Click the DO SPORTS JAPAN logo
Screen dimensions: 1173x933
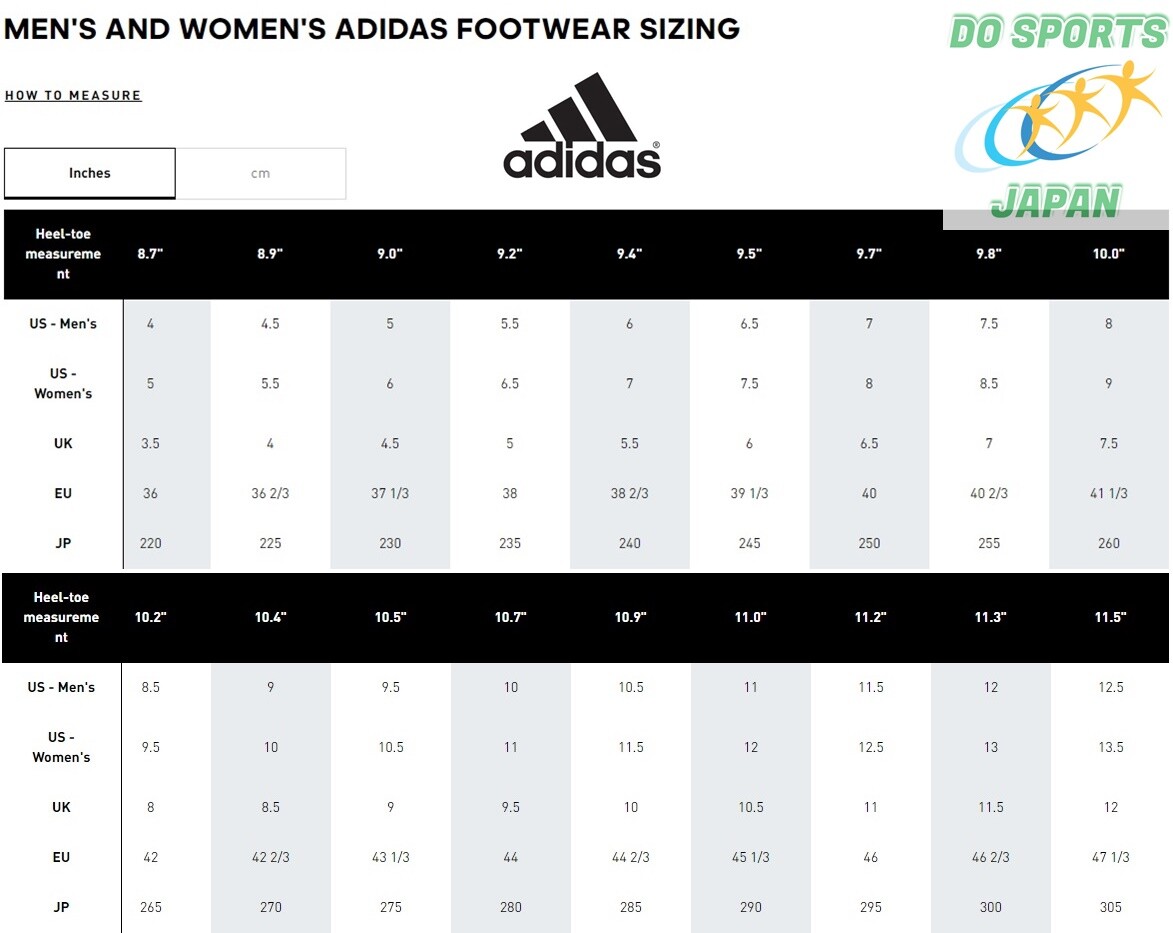click(1058, 117)
